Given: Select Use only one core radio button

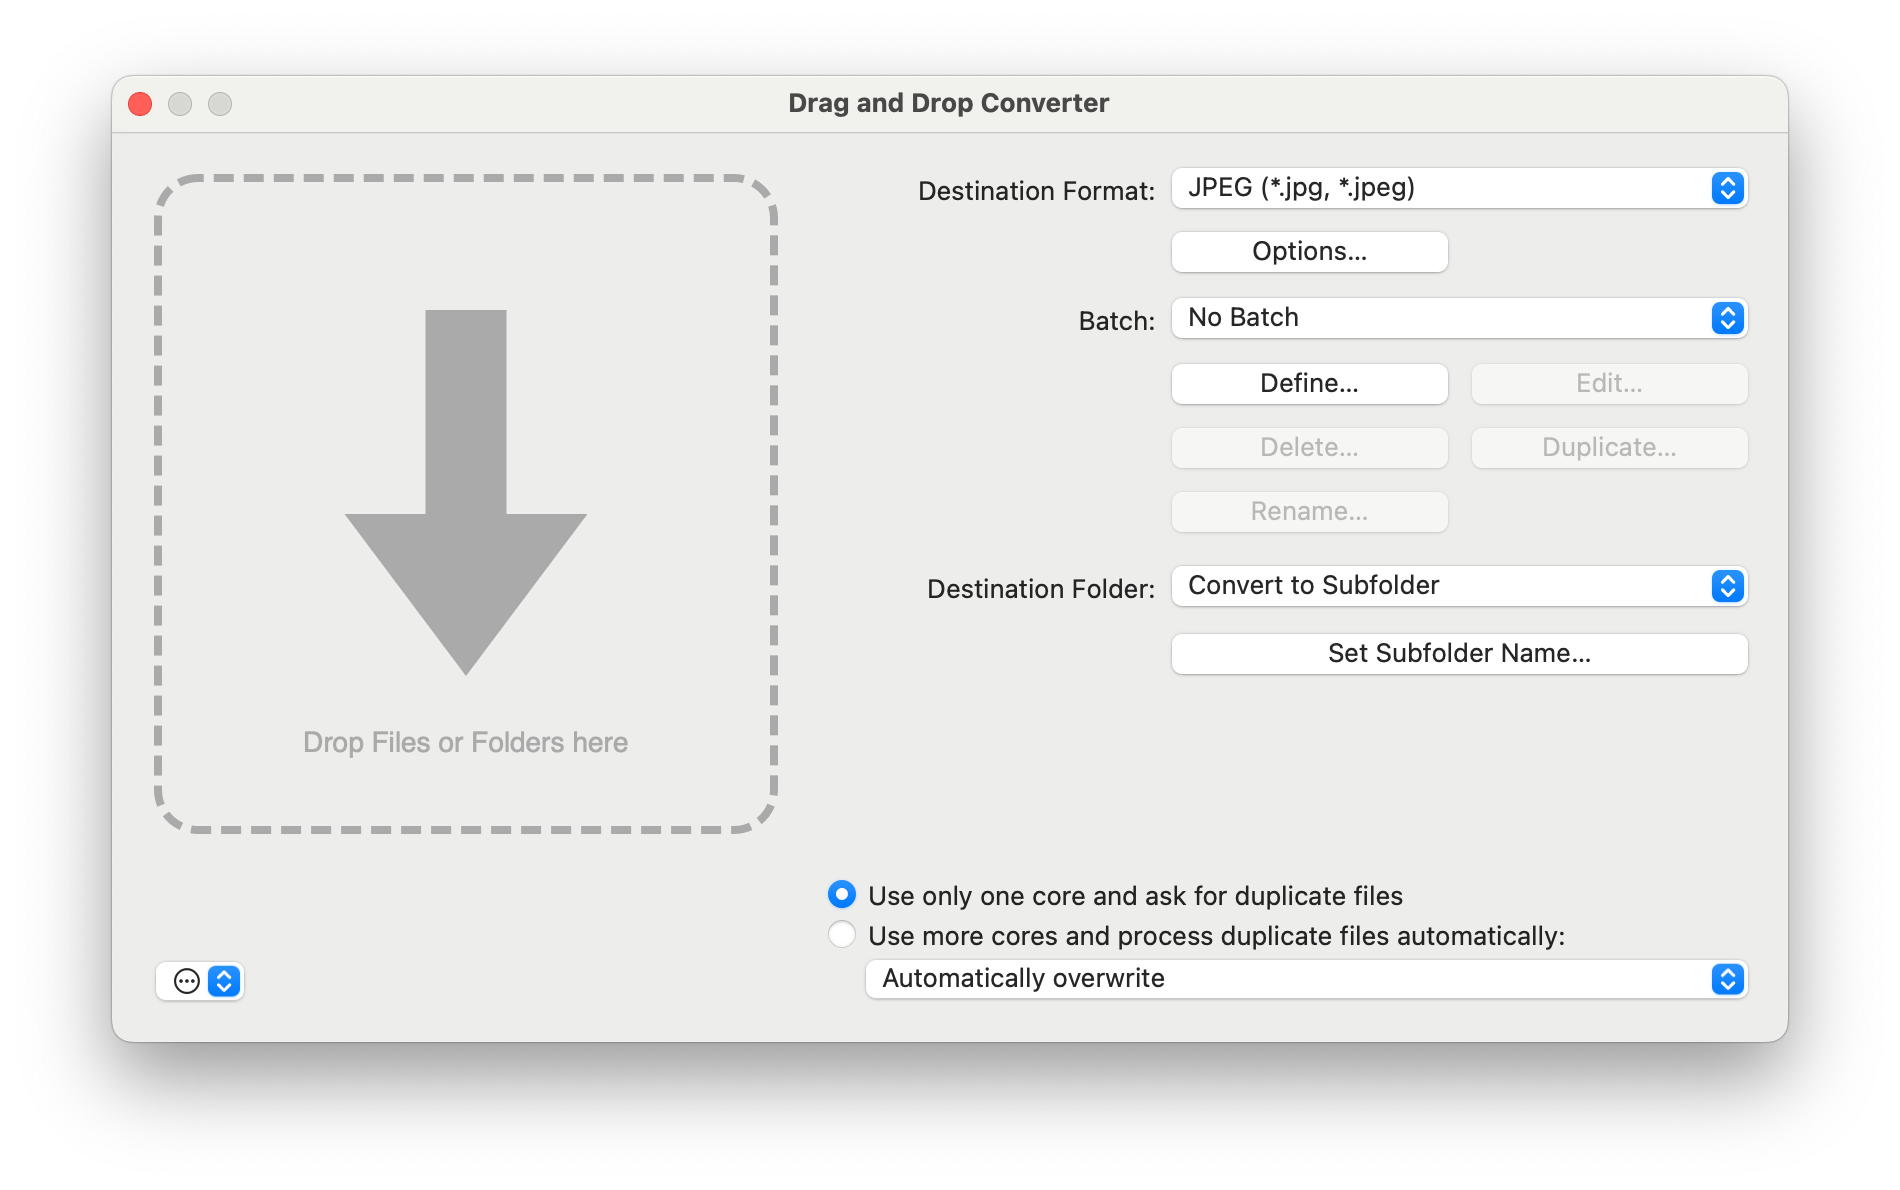Looking at the screenshot, I should 842,894.
